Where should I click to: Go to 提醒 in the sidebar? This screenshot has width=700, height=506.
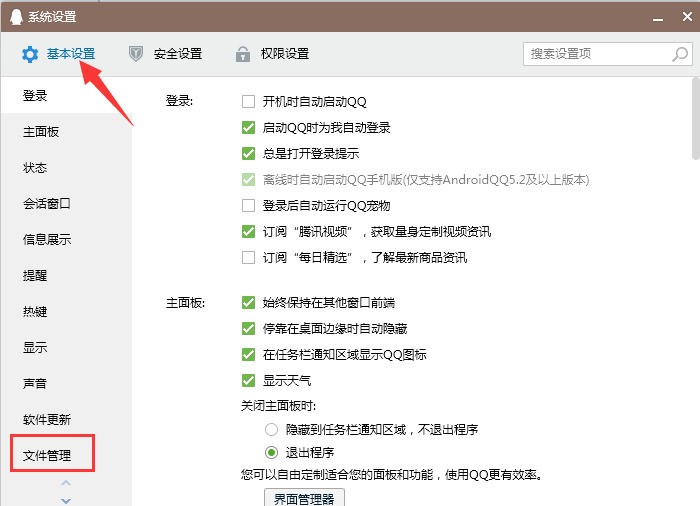coord(35,276)
